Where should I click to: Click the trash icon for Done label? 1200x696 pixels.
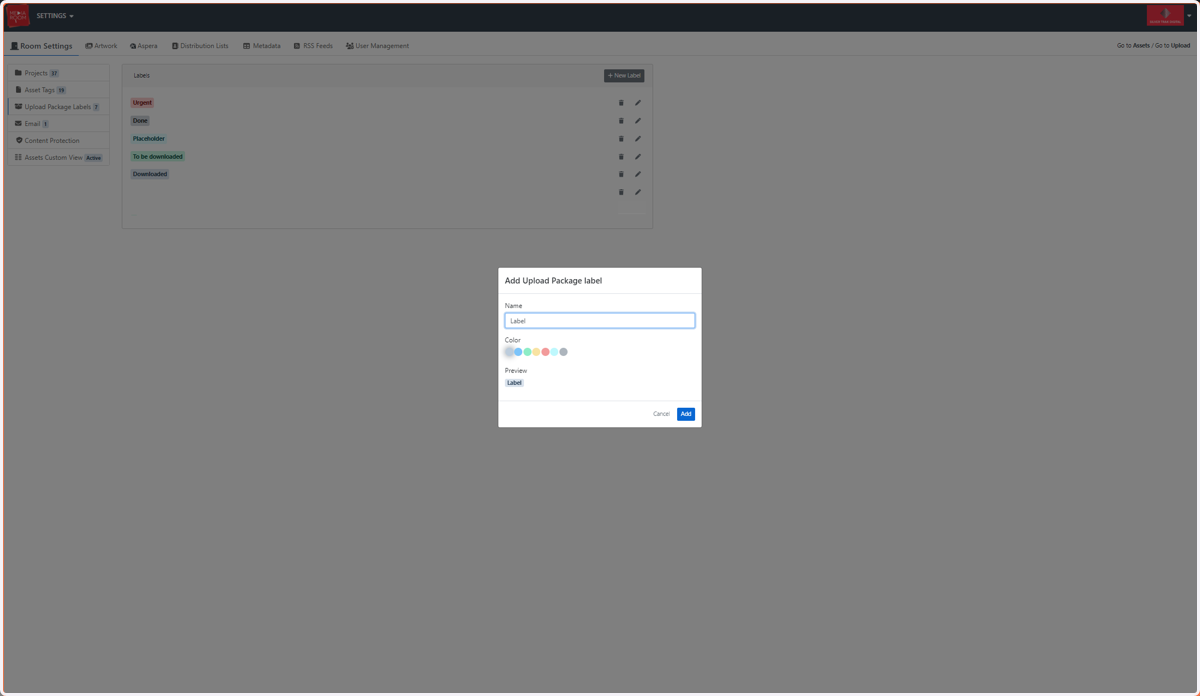pyautogui.click(x=621, y=121)
